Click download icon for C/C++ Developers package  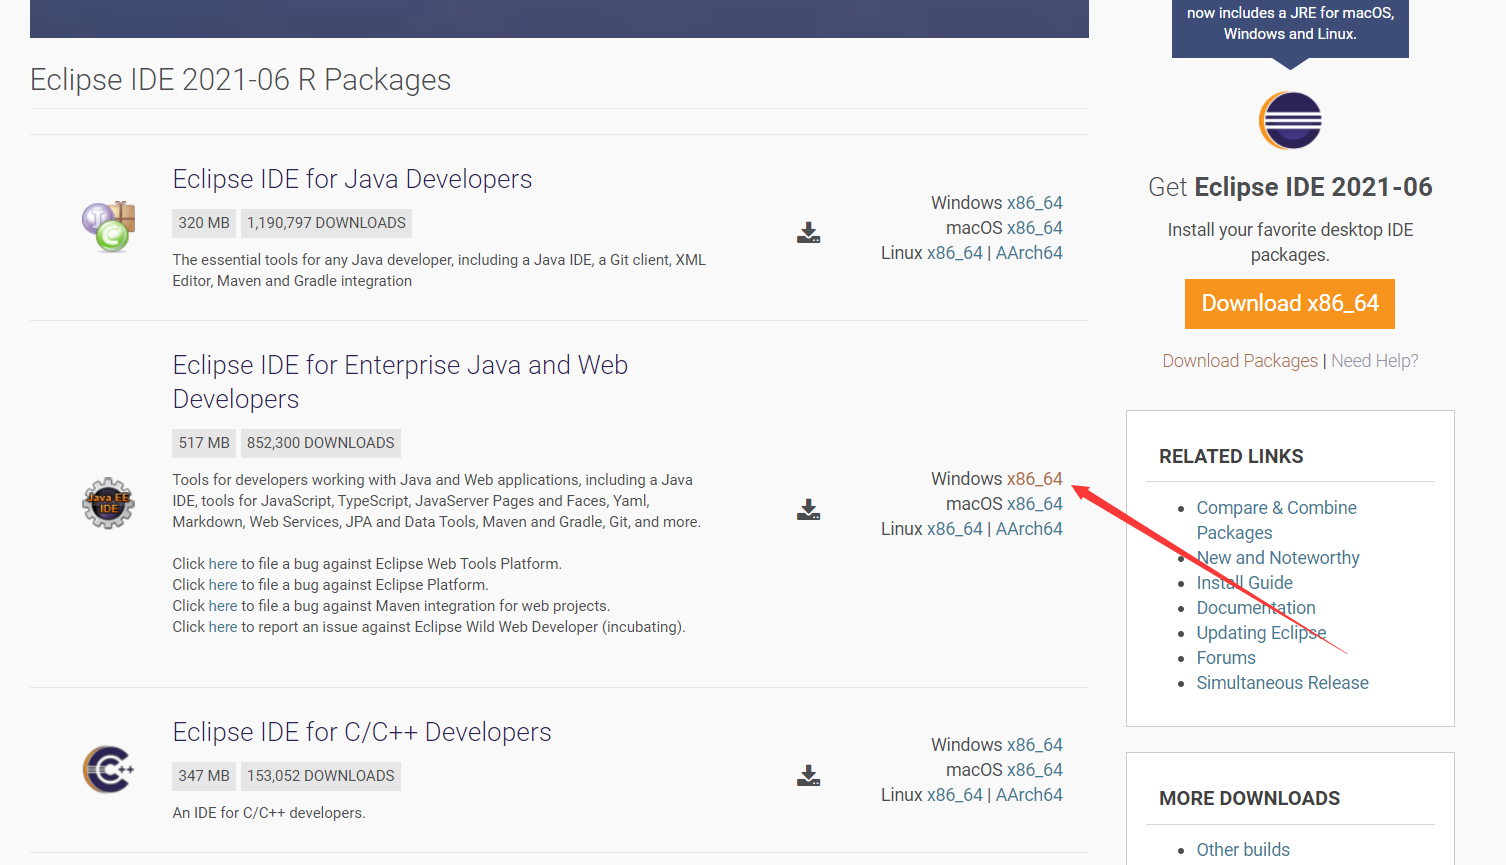point(809,776)
